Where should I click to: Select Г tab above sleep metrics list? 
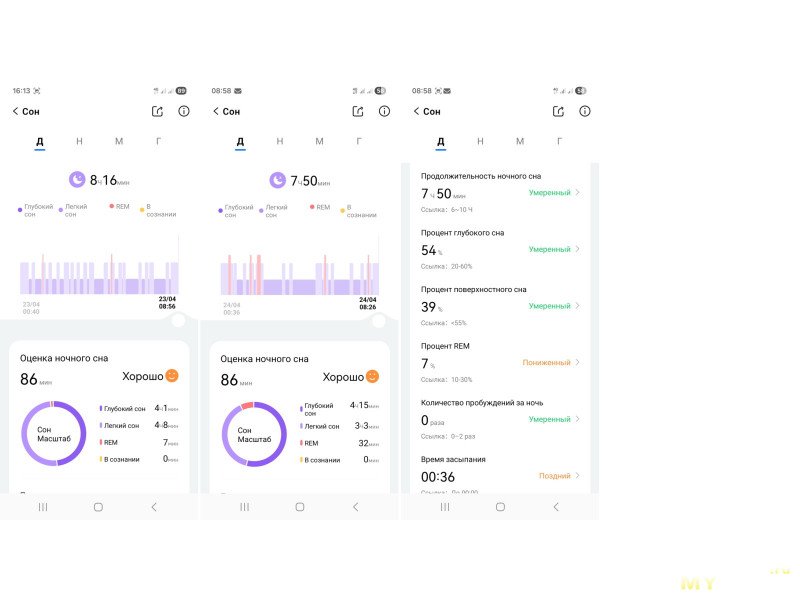[560, 142]
